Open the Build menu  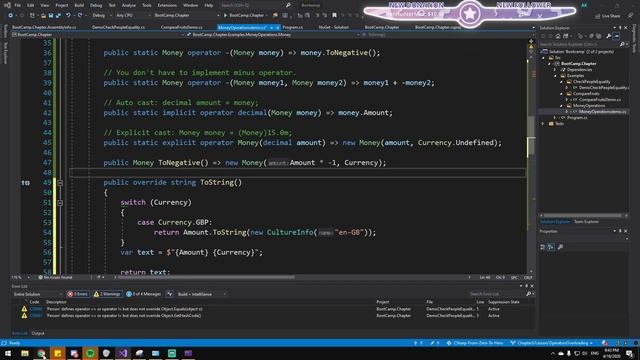coord(79,5)
